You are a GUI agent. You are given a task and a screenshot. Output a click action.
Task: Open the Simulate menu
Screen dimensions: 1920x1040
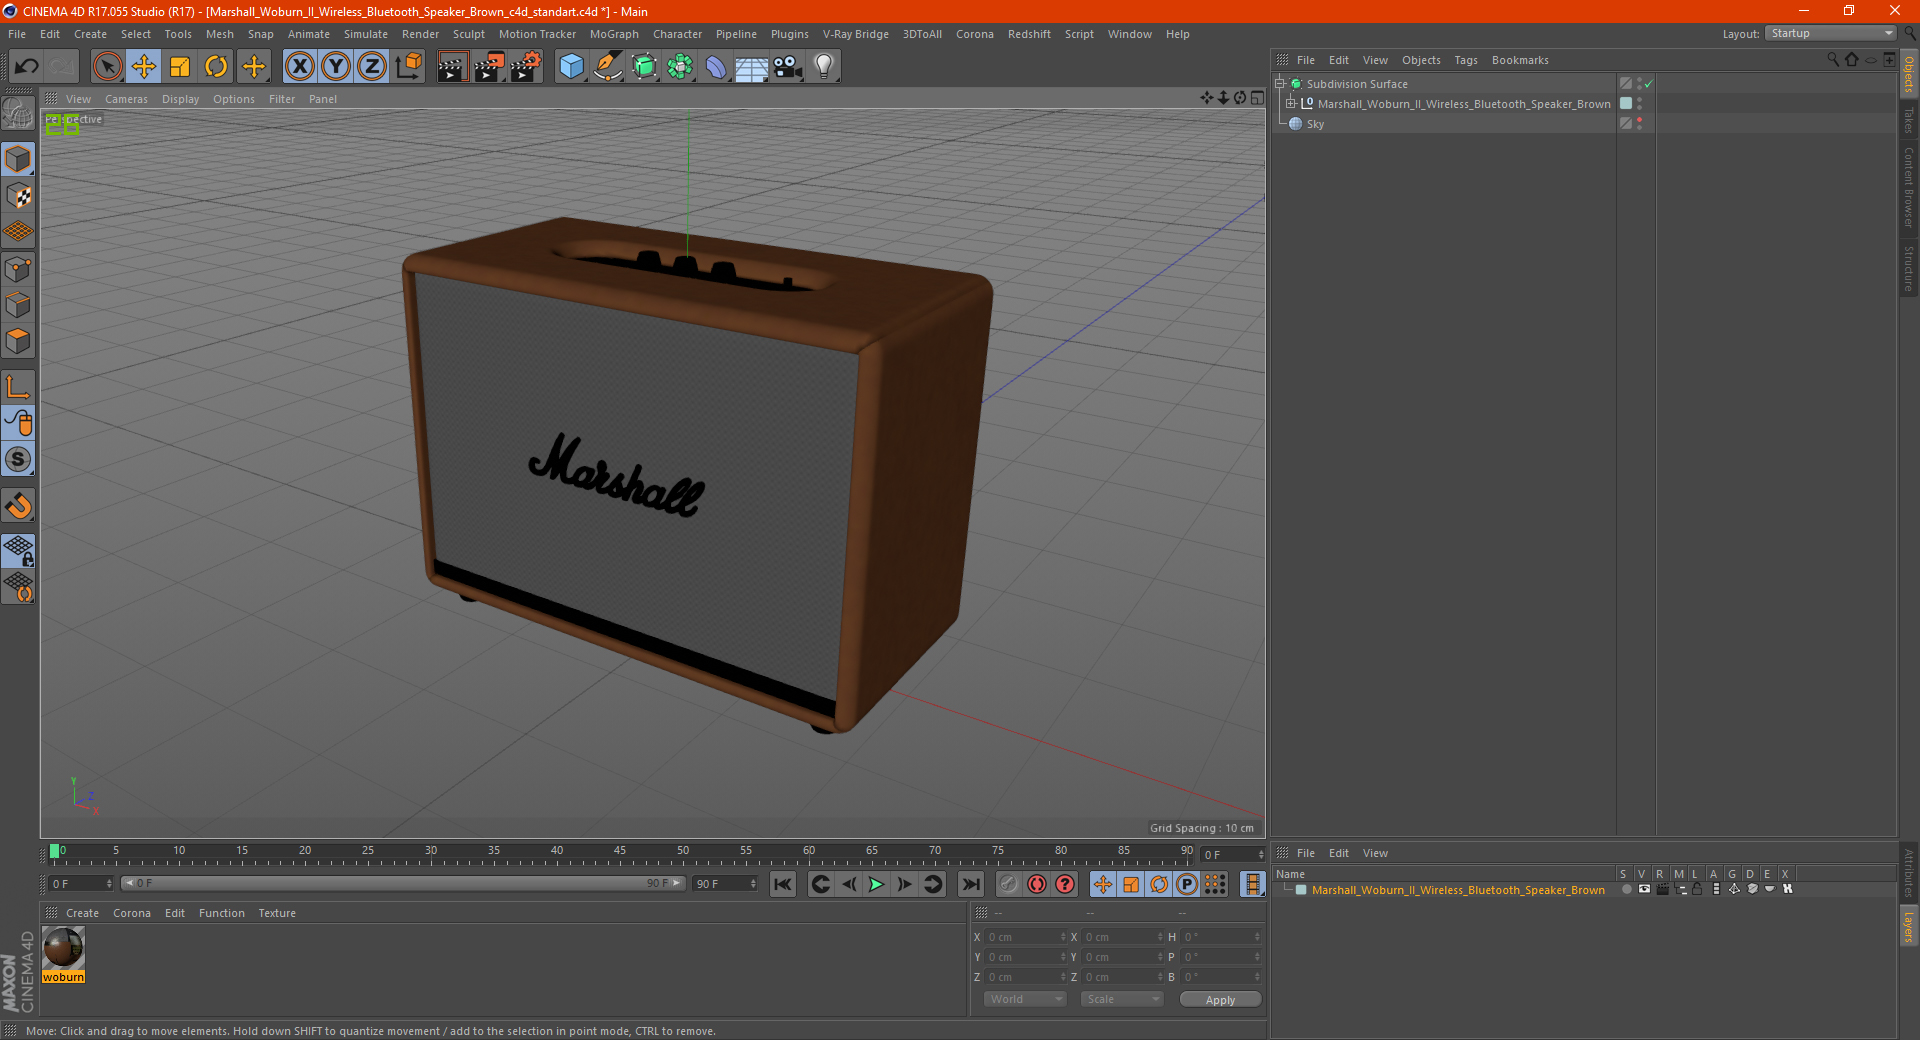(366, 34)
